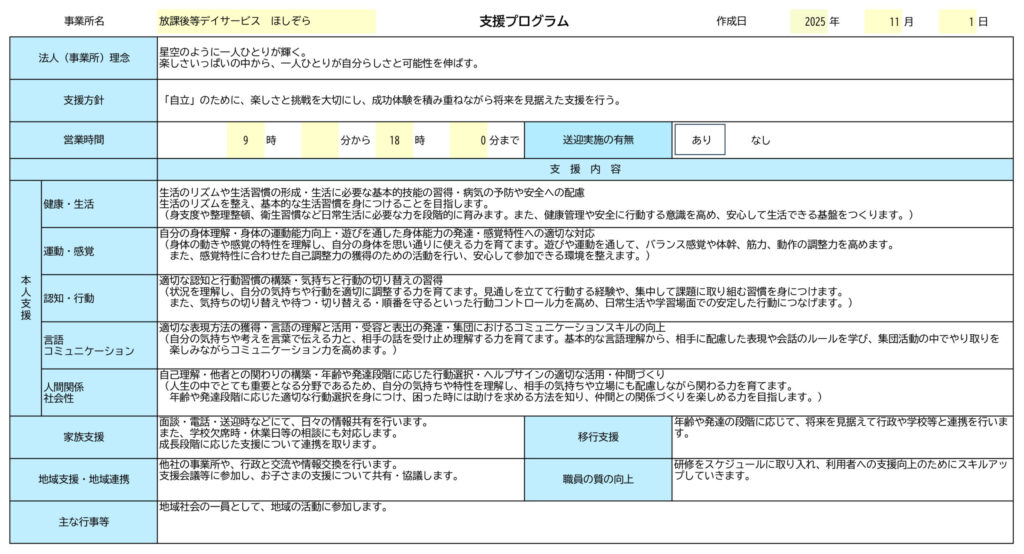The width and height of the screenshot is (1024, 554).
Task: Click the office name field 放課後等デイサービス ほしぞら
Action: tap(266, 20)
